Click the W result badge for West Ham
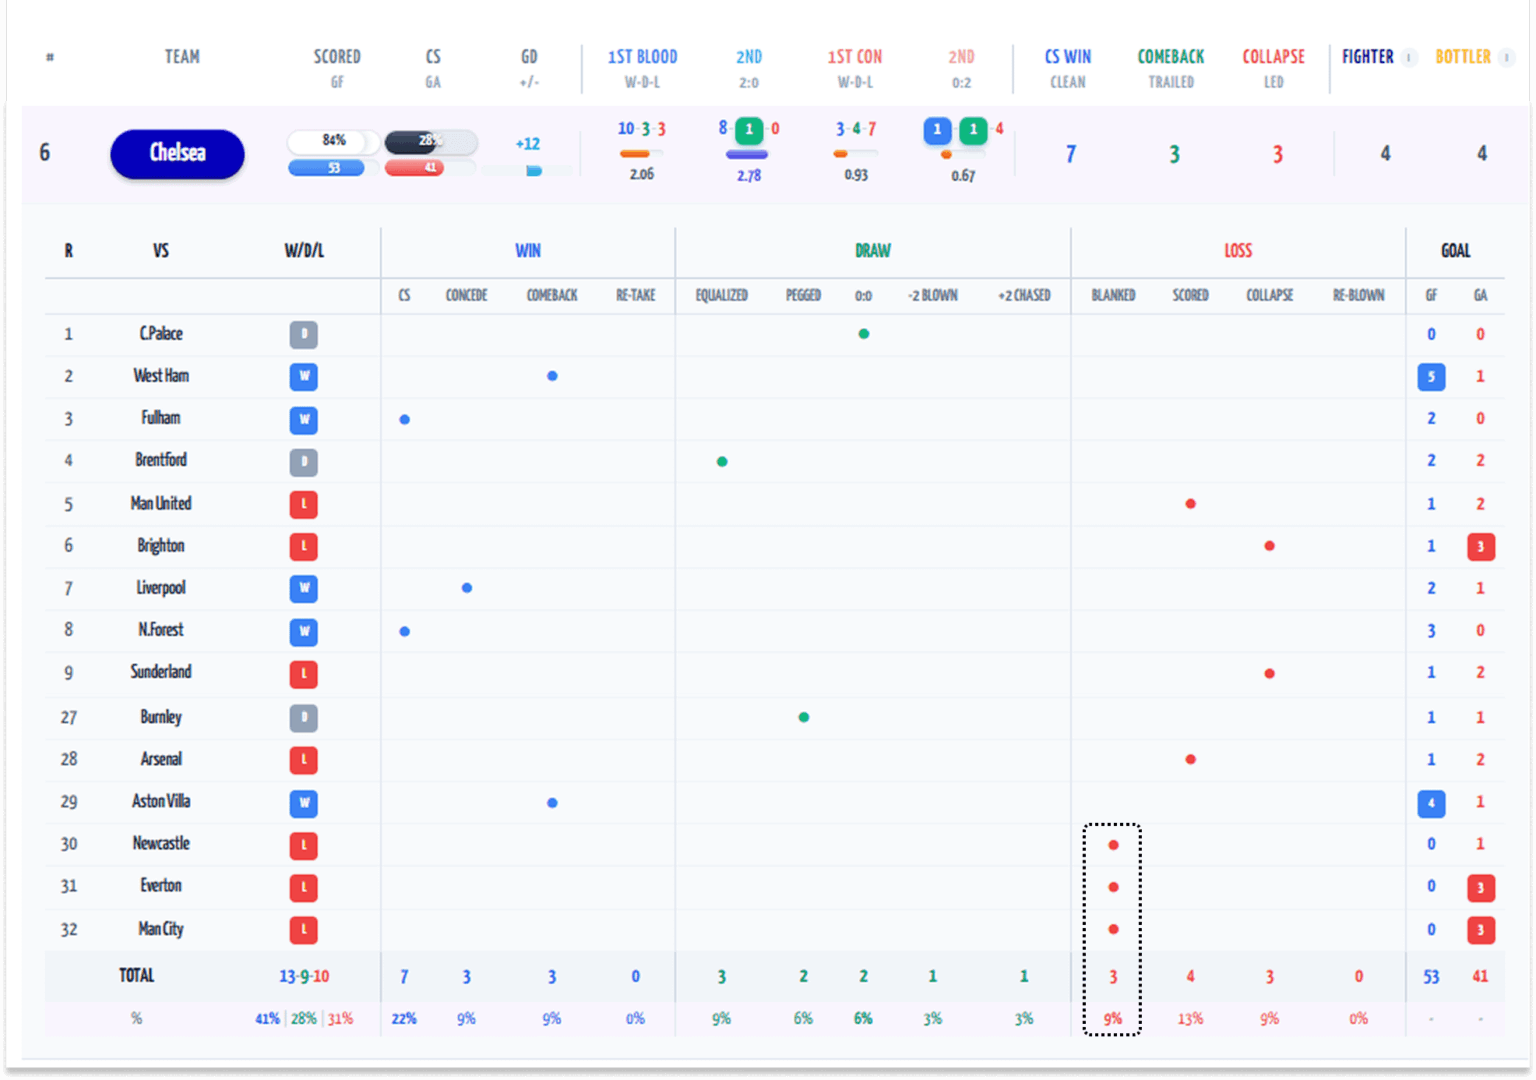The width and height of the screenshot is (1536, 1080). pyautogui.click(x=303, y=377)
